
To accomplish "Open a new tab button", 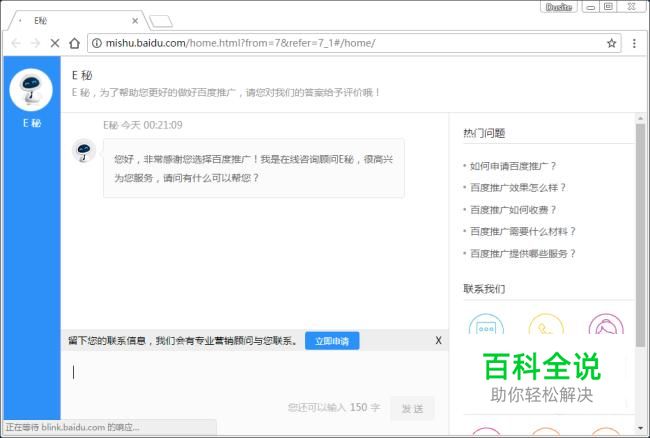I will [x=161, y=21].
